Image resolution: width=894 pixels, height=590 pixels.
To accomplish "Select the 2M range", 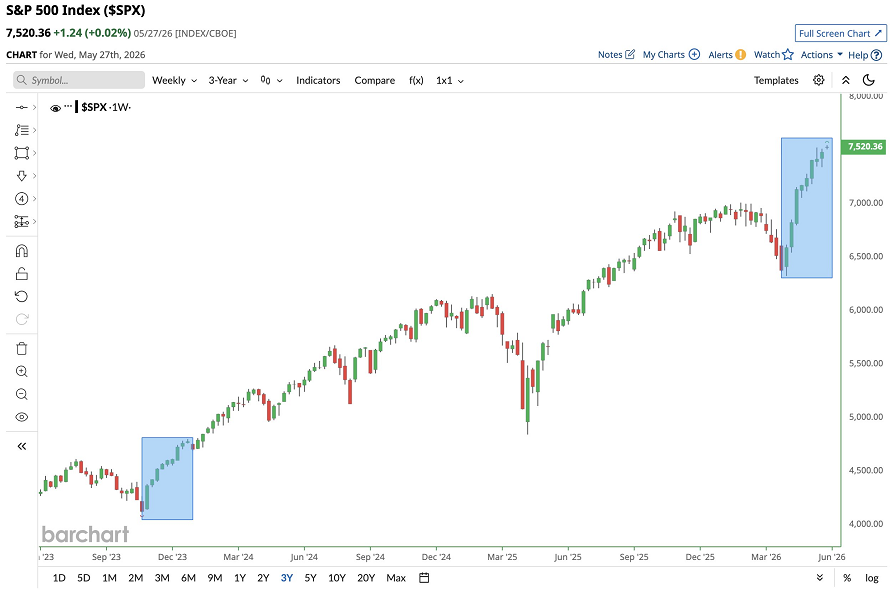I will point(136,578).
